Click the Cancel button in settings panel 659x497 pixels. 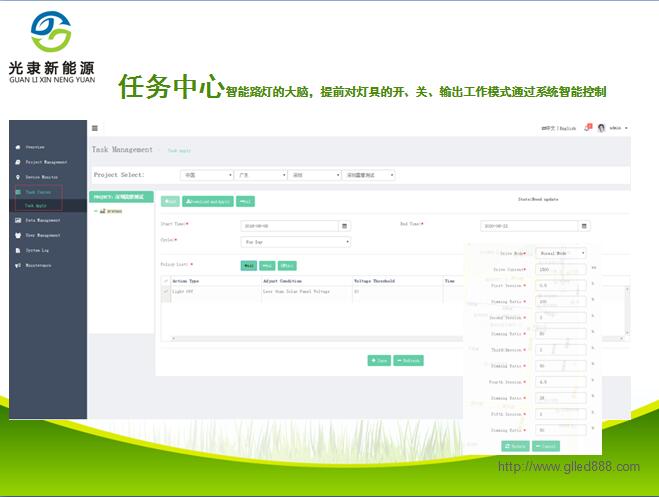click(x=546, y=446)
